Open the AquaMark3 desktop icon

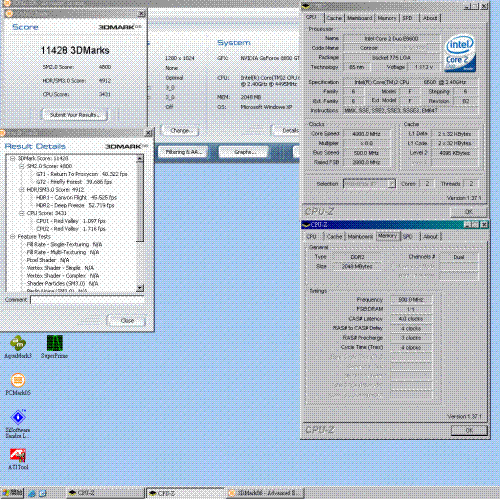point(18,347)
